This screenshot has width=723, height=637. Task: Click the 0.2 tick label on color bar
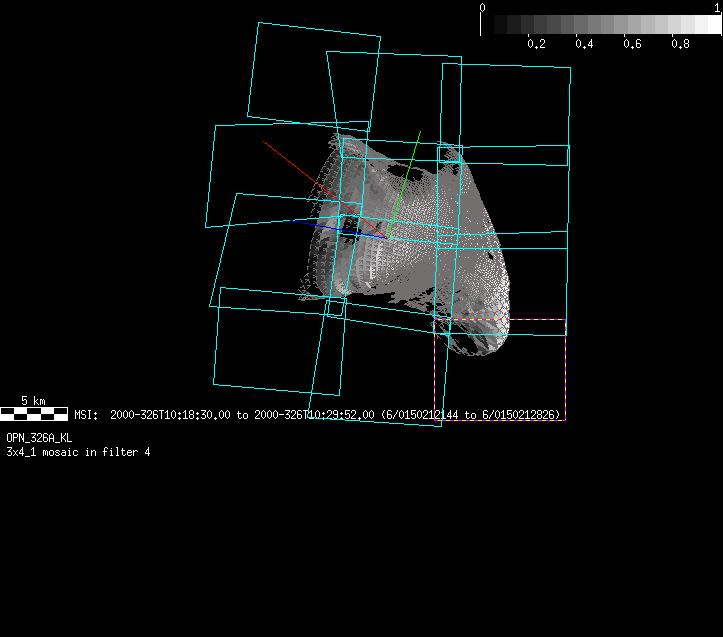tap(536, 44)
